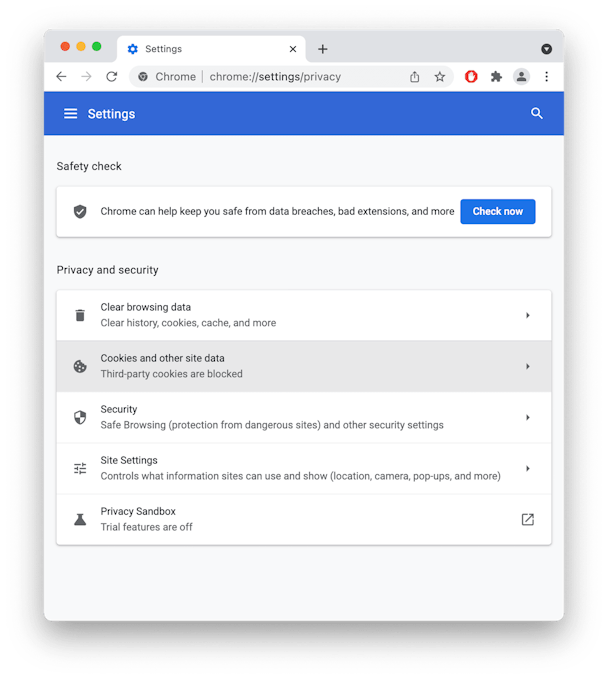Select the Settings browser tab
608x679 pixels.
pos(211,49)
